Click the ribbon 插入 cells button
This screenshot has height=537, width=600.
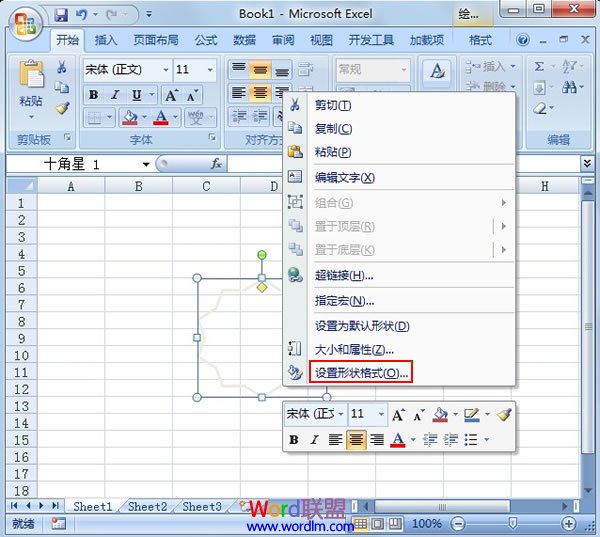491,67
